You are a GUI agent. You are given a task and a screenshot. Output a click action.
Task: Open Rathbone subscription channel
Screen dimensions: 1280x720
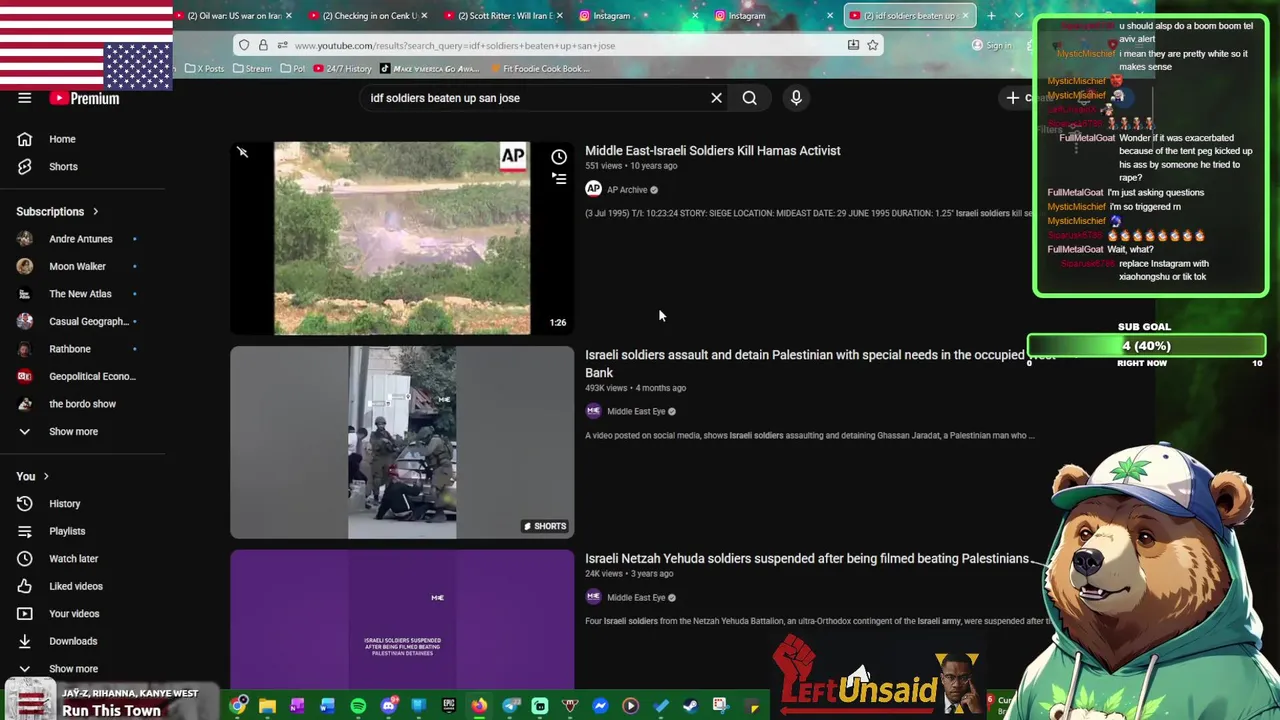tap(69, 349)
